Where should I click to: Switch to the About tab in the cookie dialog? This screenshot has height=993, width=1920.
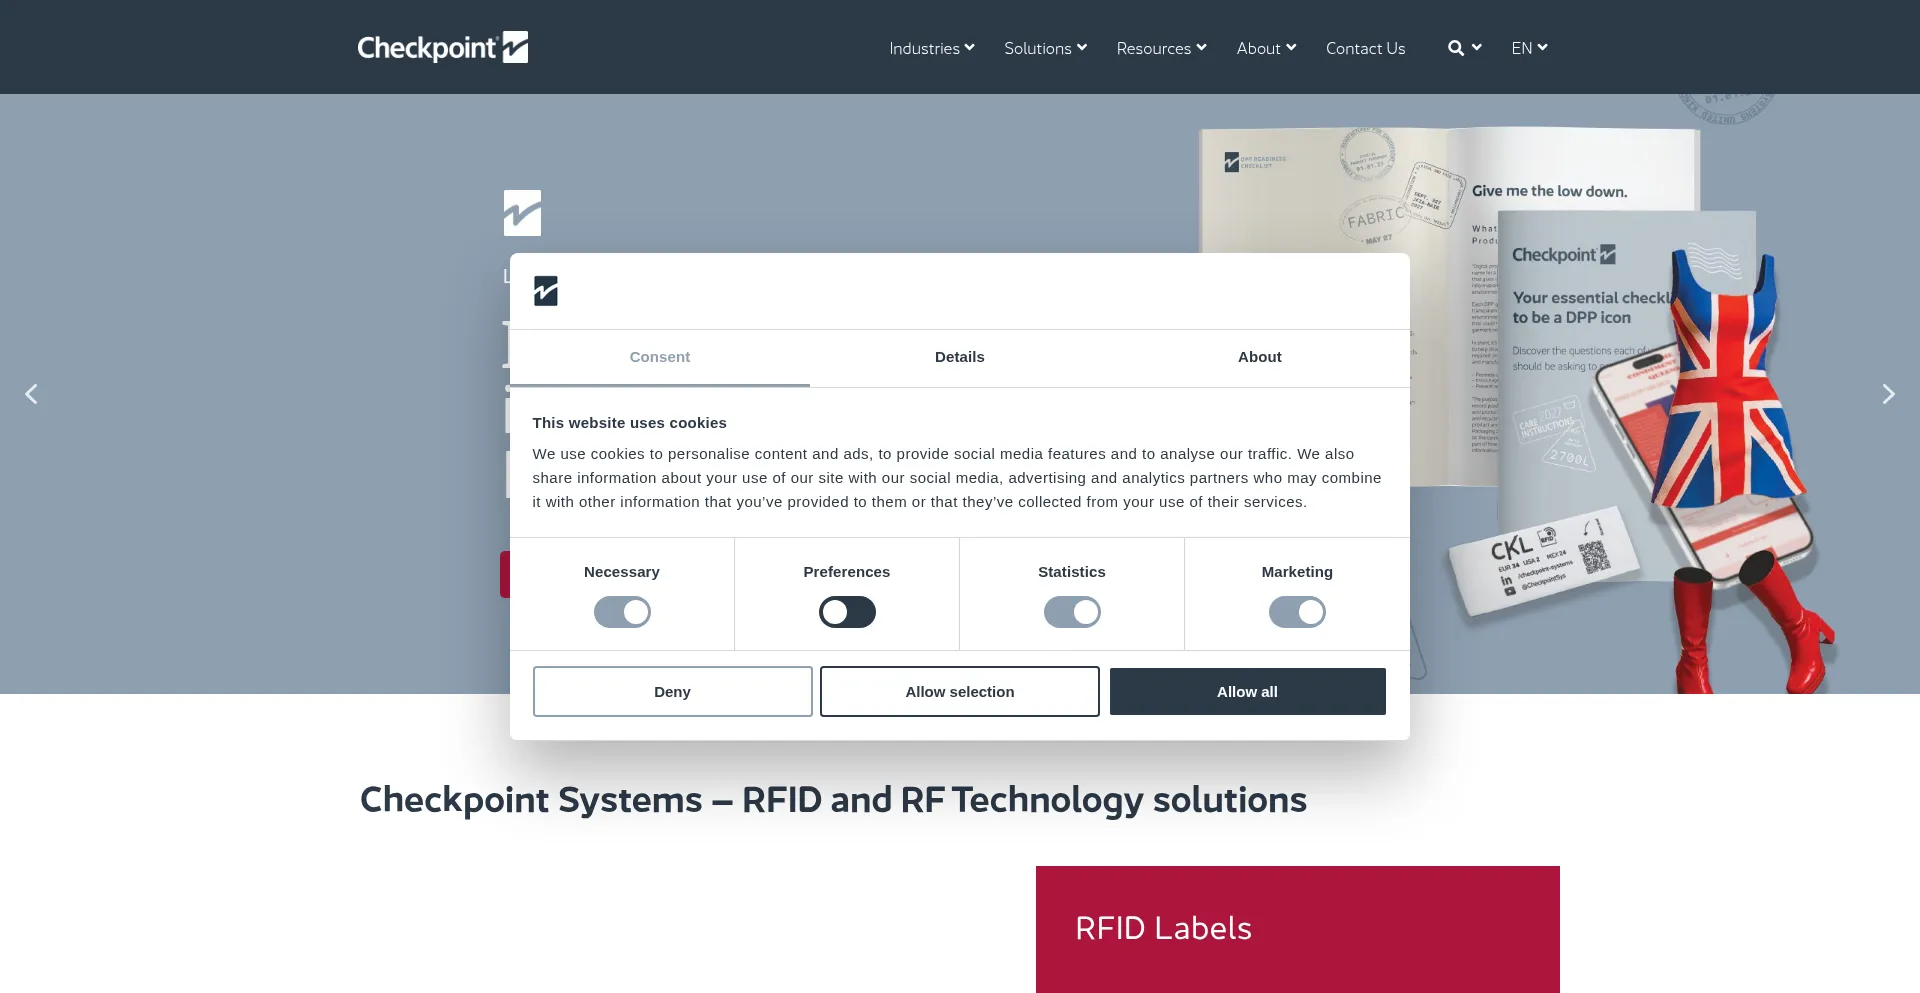click(x=1260, y=358)
